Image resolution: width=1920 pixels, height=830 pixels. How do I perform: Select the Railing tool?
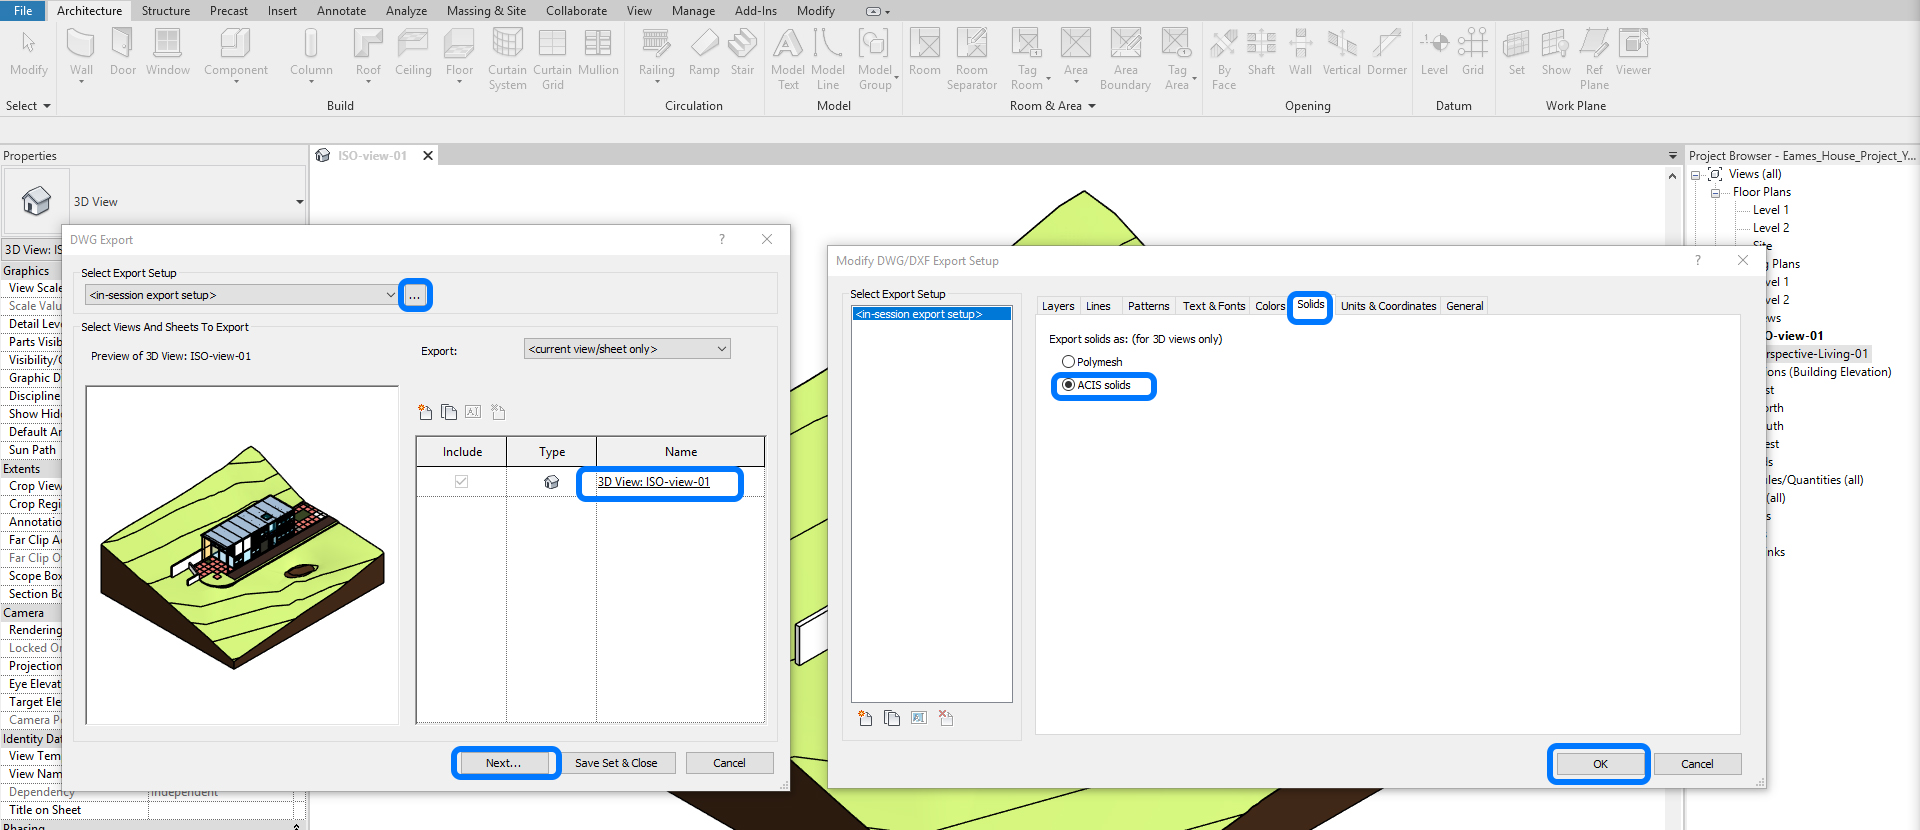(656, 52)
